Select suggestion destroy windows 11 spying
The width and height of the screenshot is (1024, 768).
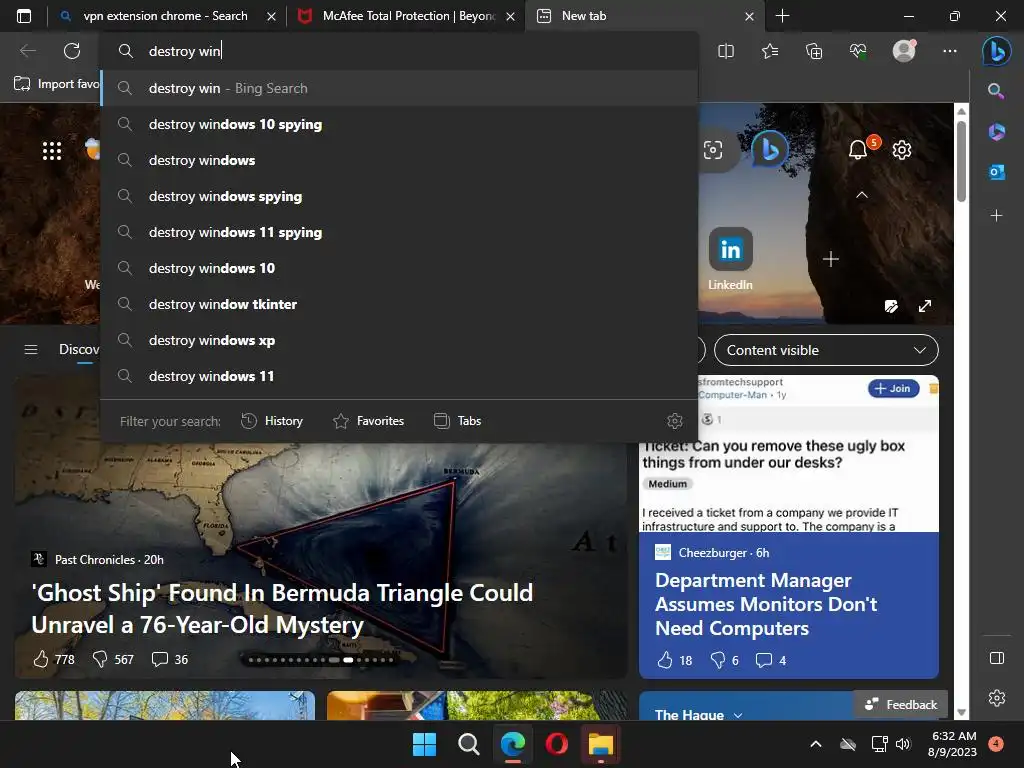tap(399, 232)
